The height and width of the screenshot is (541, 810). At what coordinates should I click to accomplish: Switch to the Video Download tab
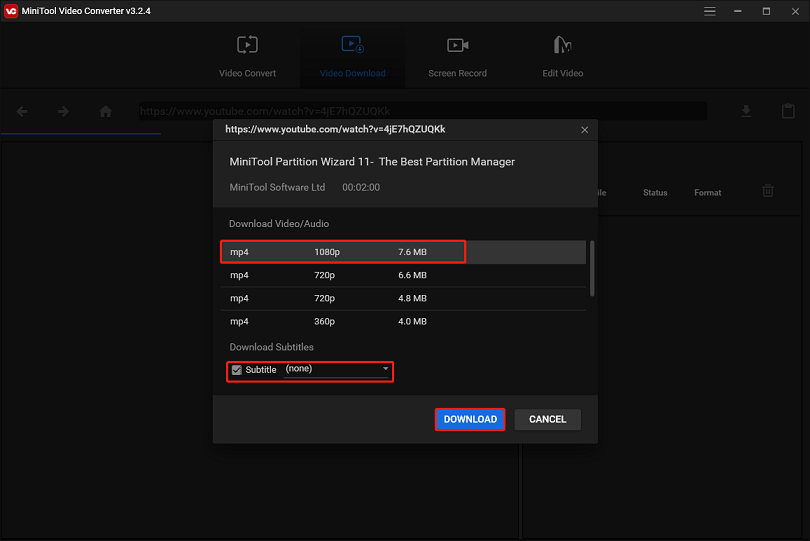[352, 56]
